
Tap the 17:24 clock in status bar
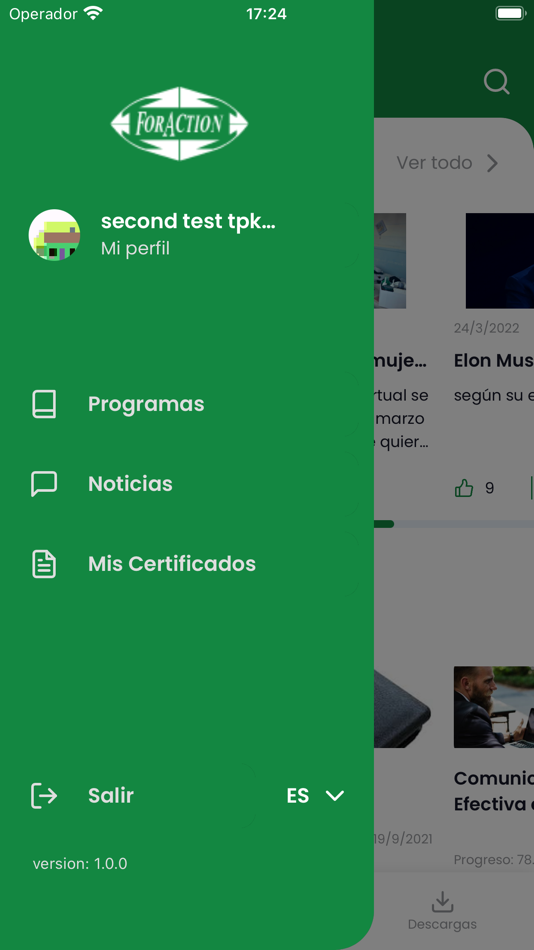tap(266, 13)
